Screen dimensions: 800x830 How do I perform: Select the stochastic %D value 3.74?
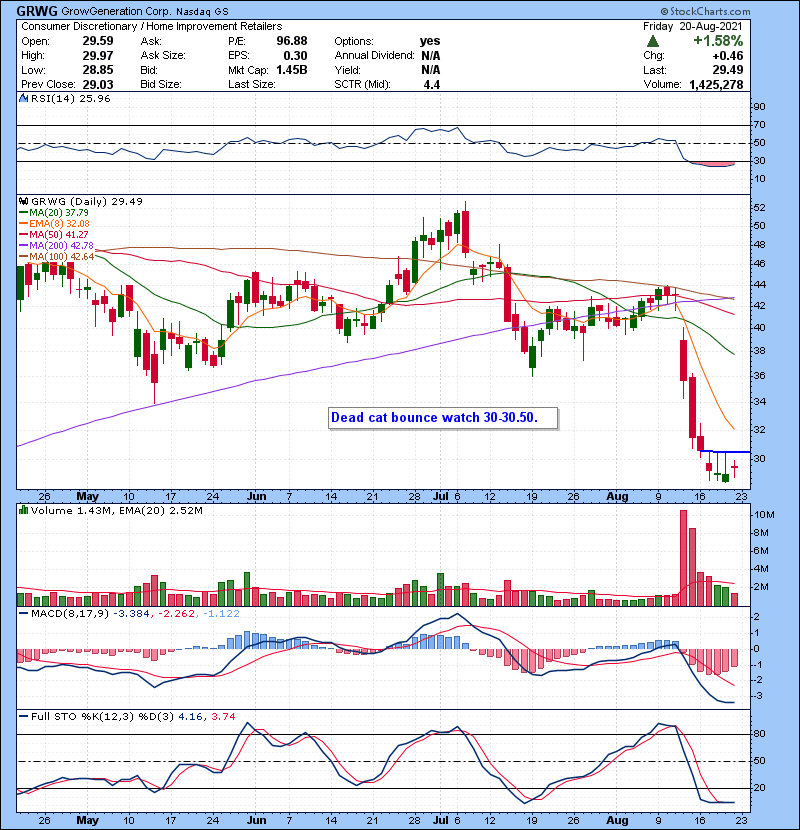(x=223, y=716)
